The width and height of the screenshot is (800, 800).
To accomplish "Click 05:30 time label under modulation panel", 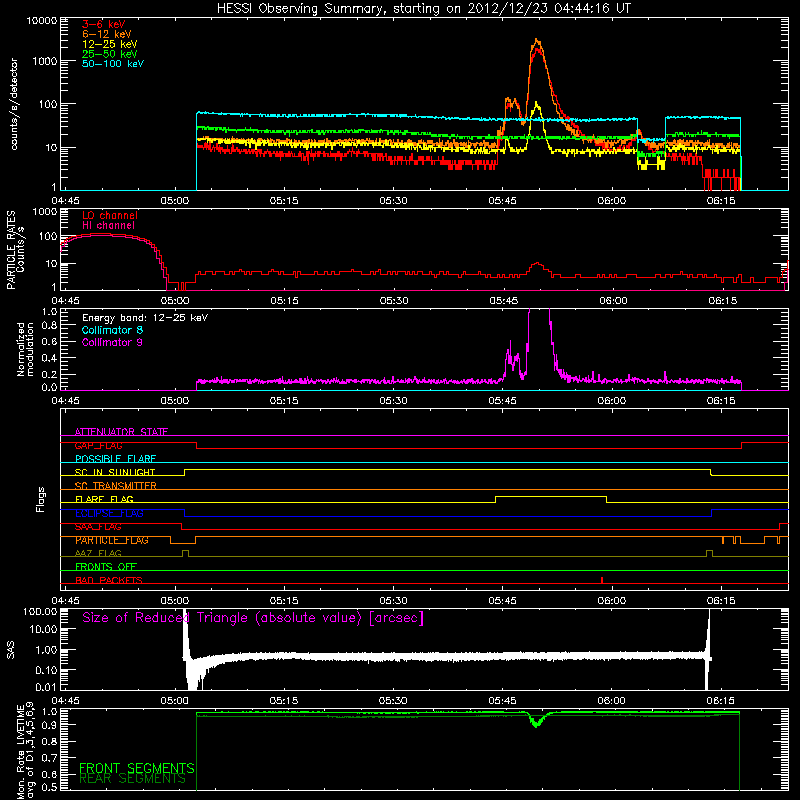I will [393, 401].
